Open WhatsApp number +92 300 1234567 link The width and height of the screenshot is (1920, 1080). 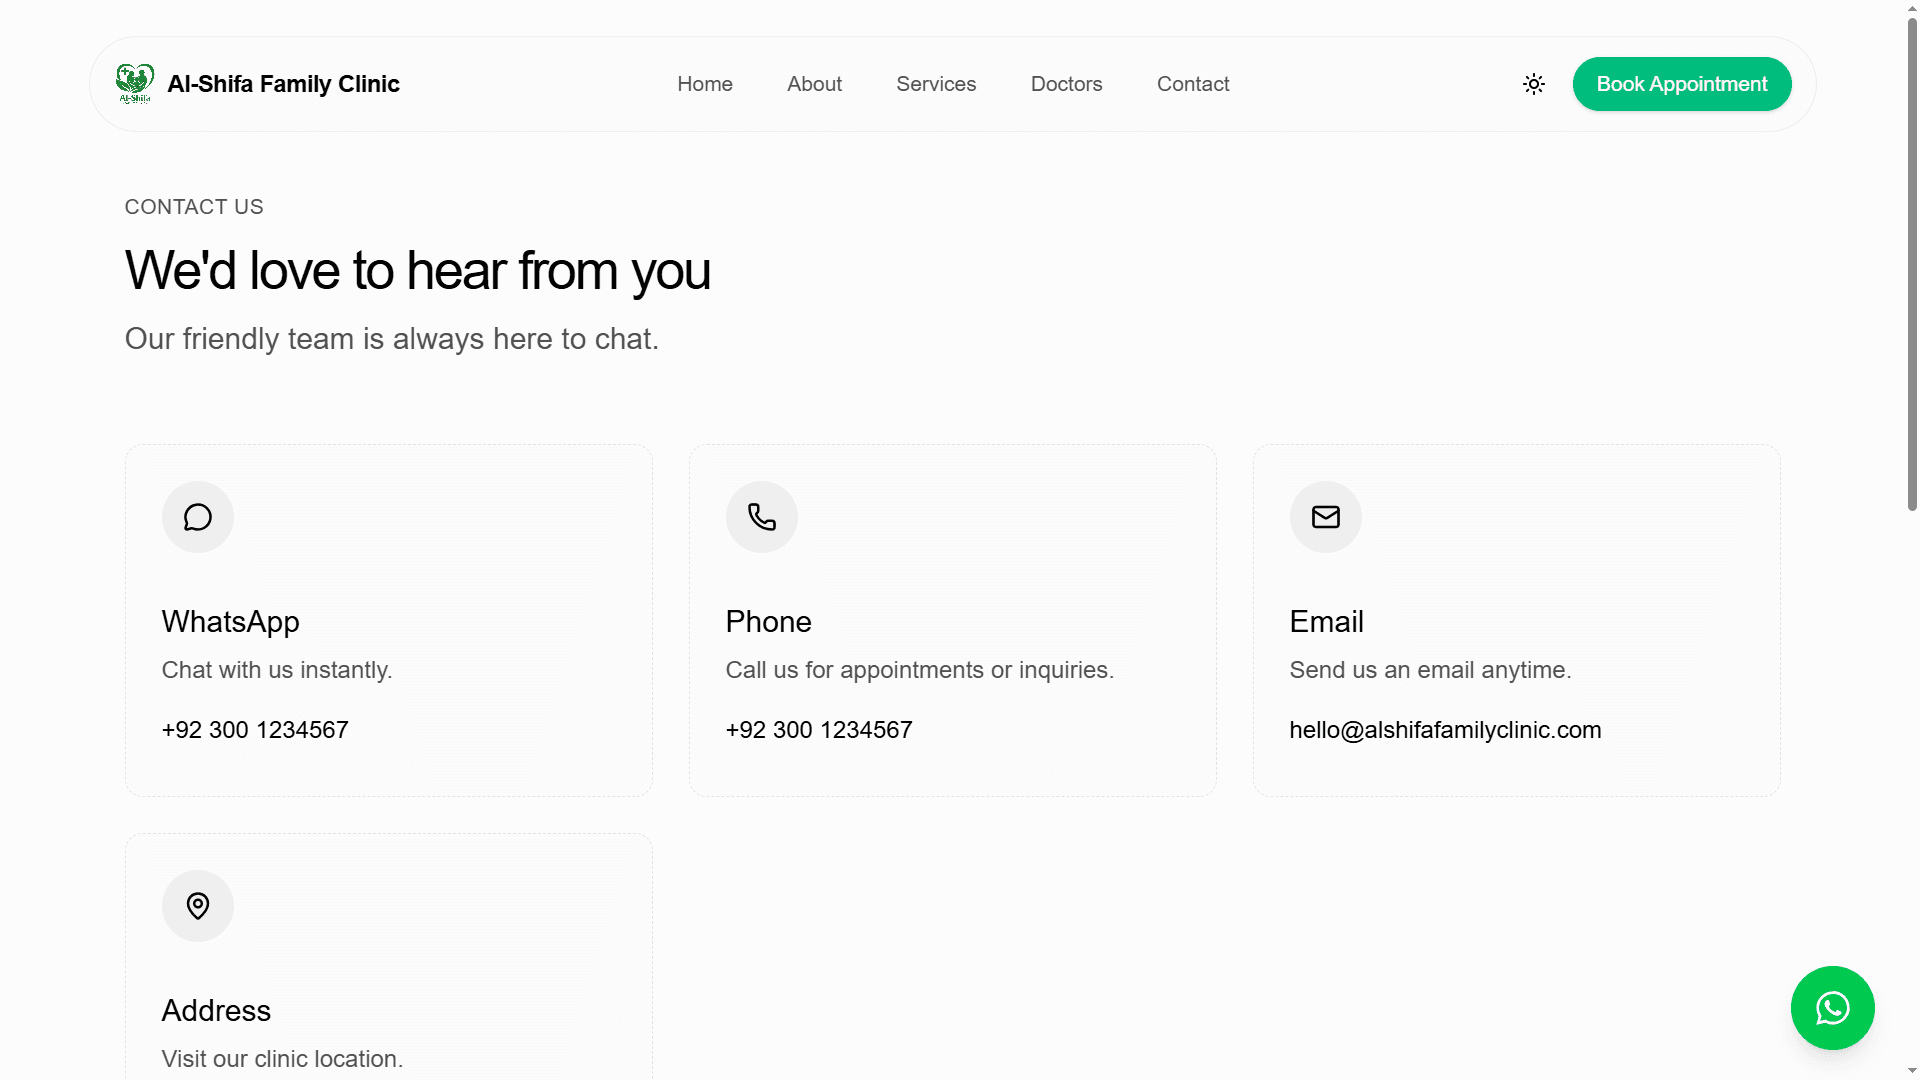(x=255, y=730)
